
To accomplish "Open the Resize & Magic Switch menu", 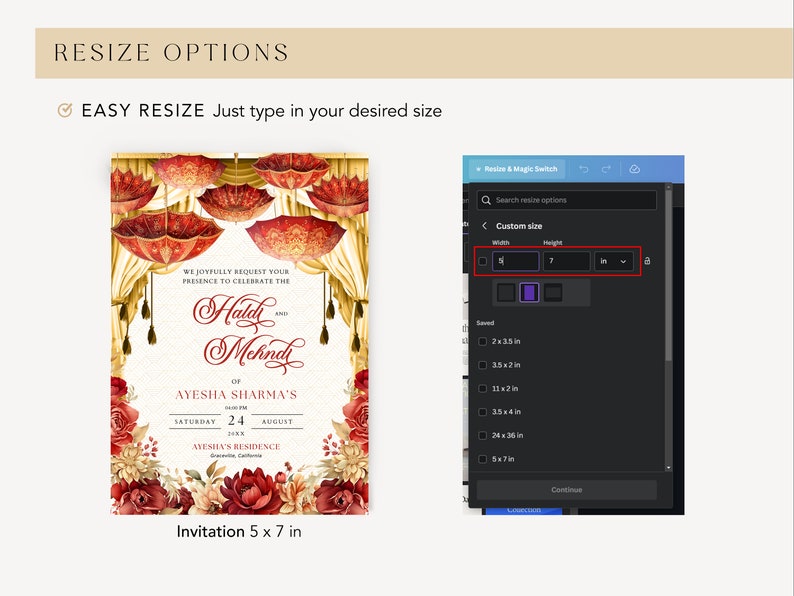I will pos(516,169).
